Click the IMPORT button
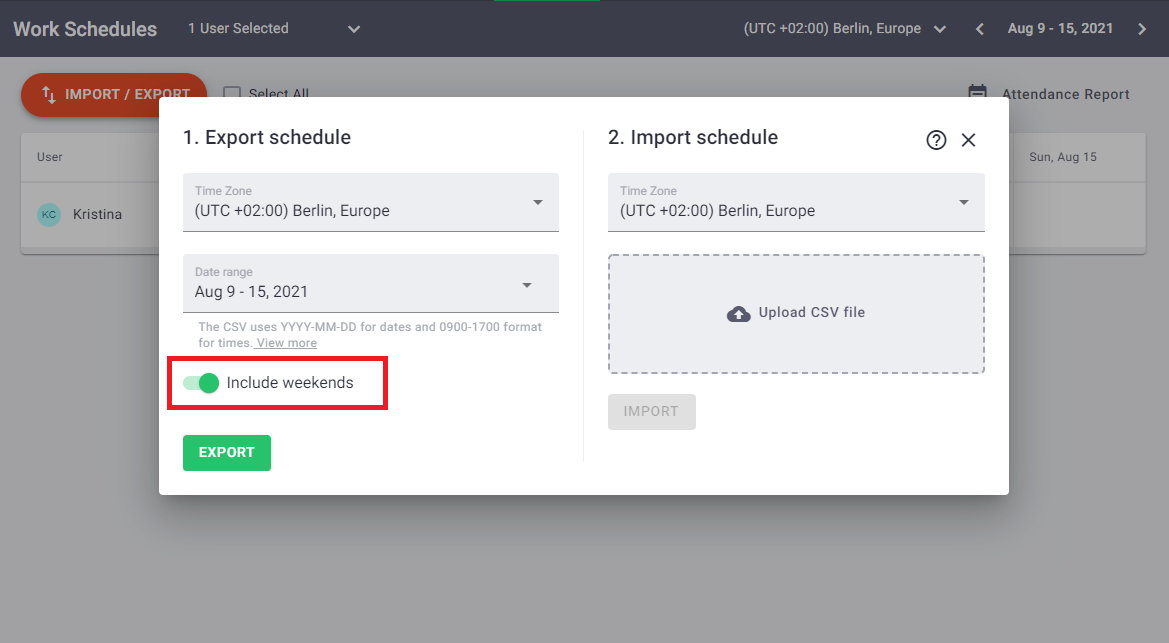This screenshot has width=1169, height=643. click(x=651, y=411)
